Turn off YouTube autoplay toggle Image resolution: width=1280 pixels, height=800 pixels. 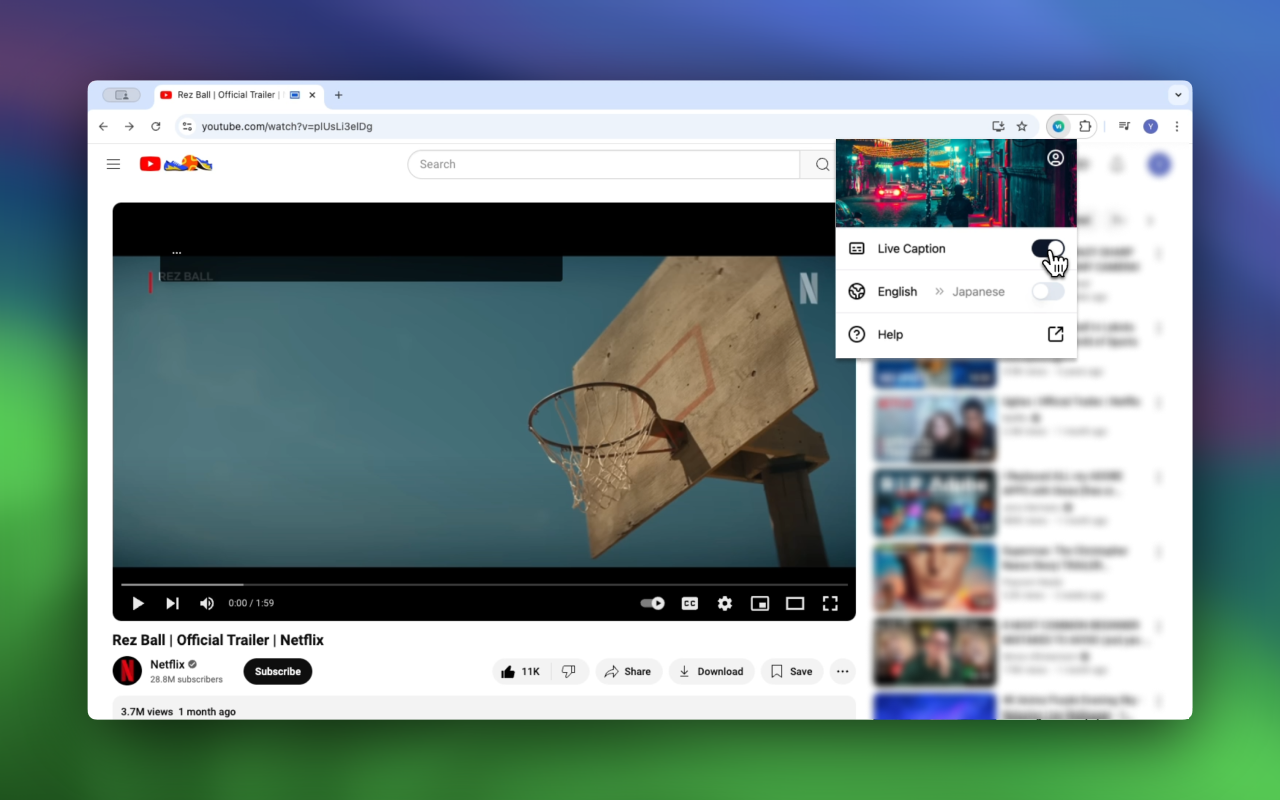[x=653, y=603]
